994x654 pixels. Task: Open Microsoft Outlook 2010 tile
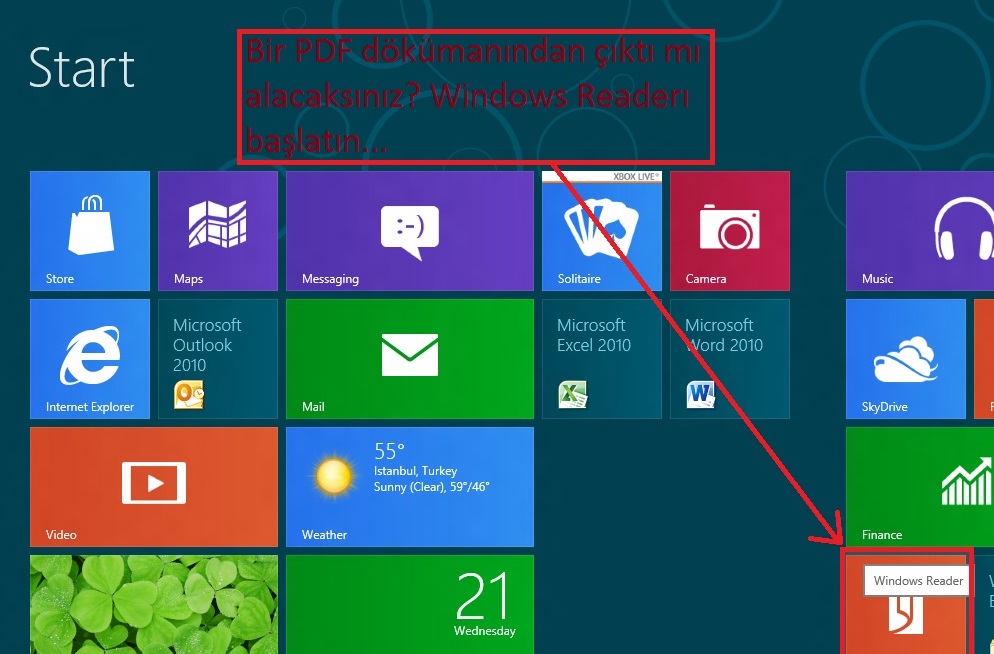[x=218, y=359]
